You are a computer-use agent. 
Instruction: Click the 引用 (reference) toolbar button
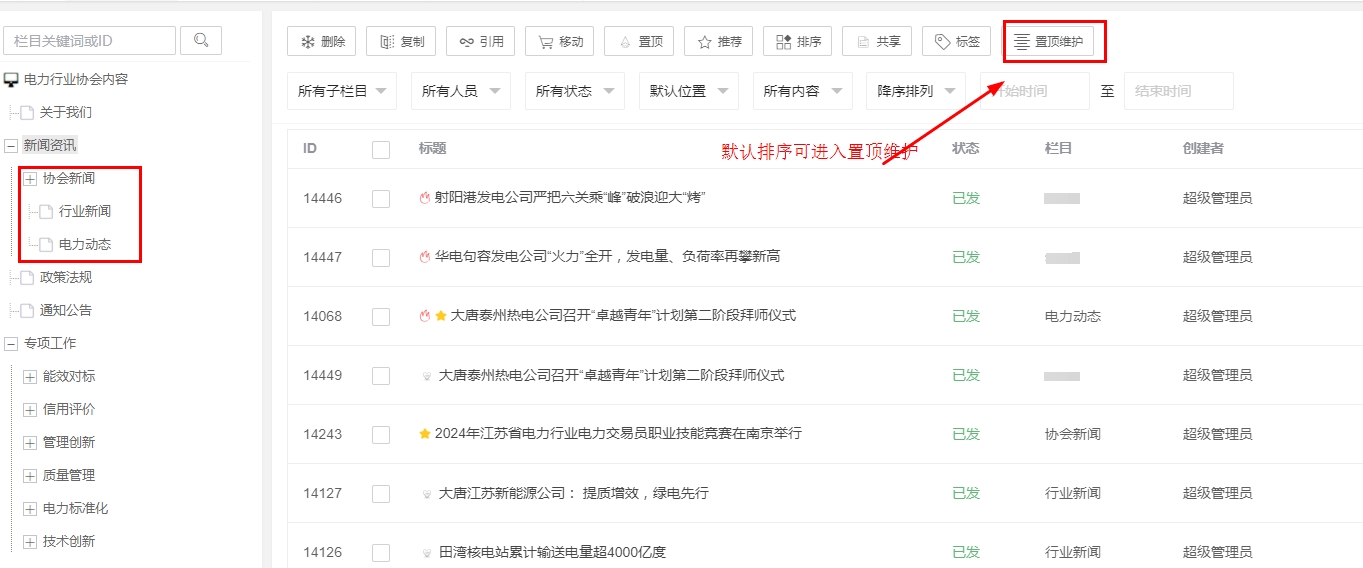pyautogui.click(x=481, y=41)
